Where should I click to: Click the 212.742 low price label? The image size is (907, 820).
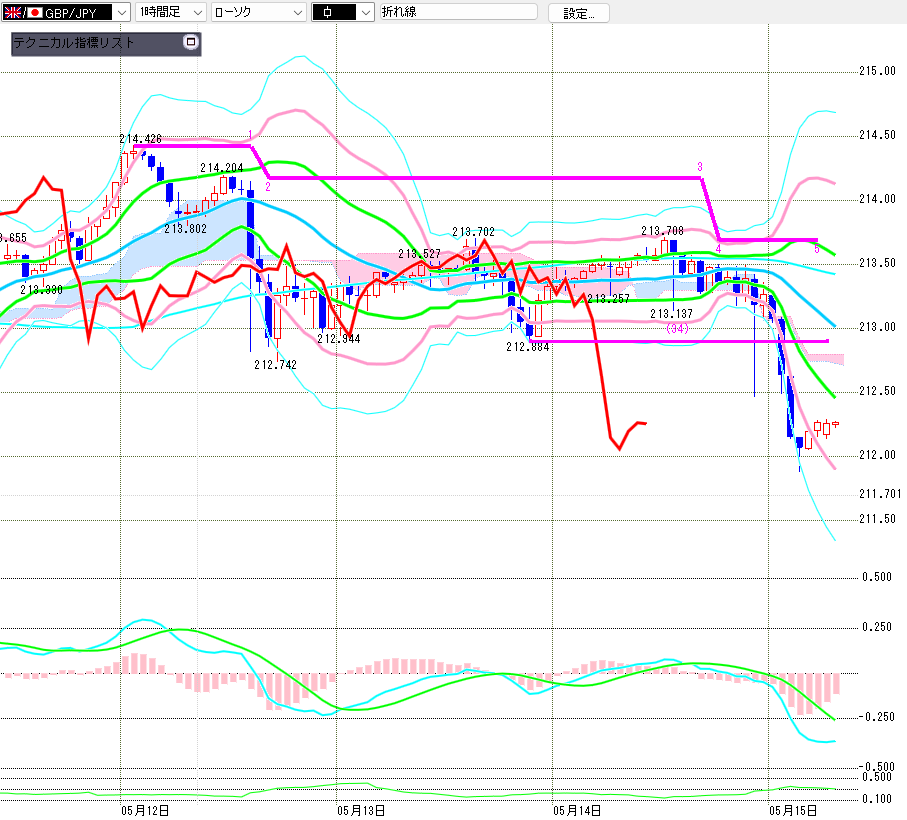pos(275,365)
